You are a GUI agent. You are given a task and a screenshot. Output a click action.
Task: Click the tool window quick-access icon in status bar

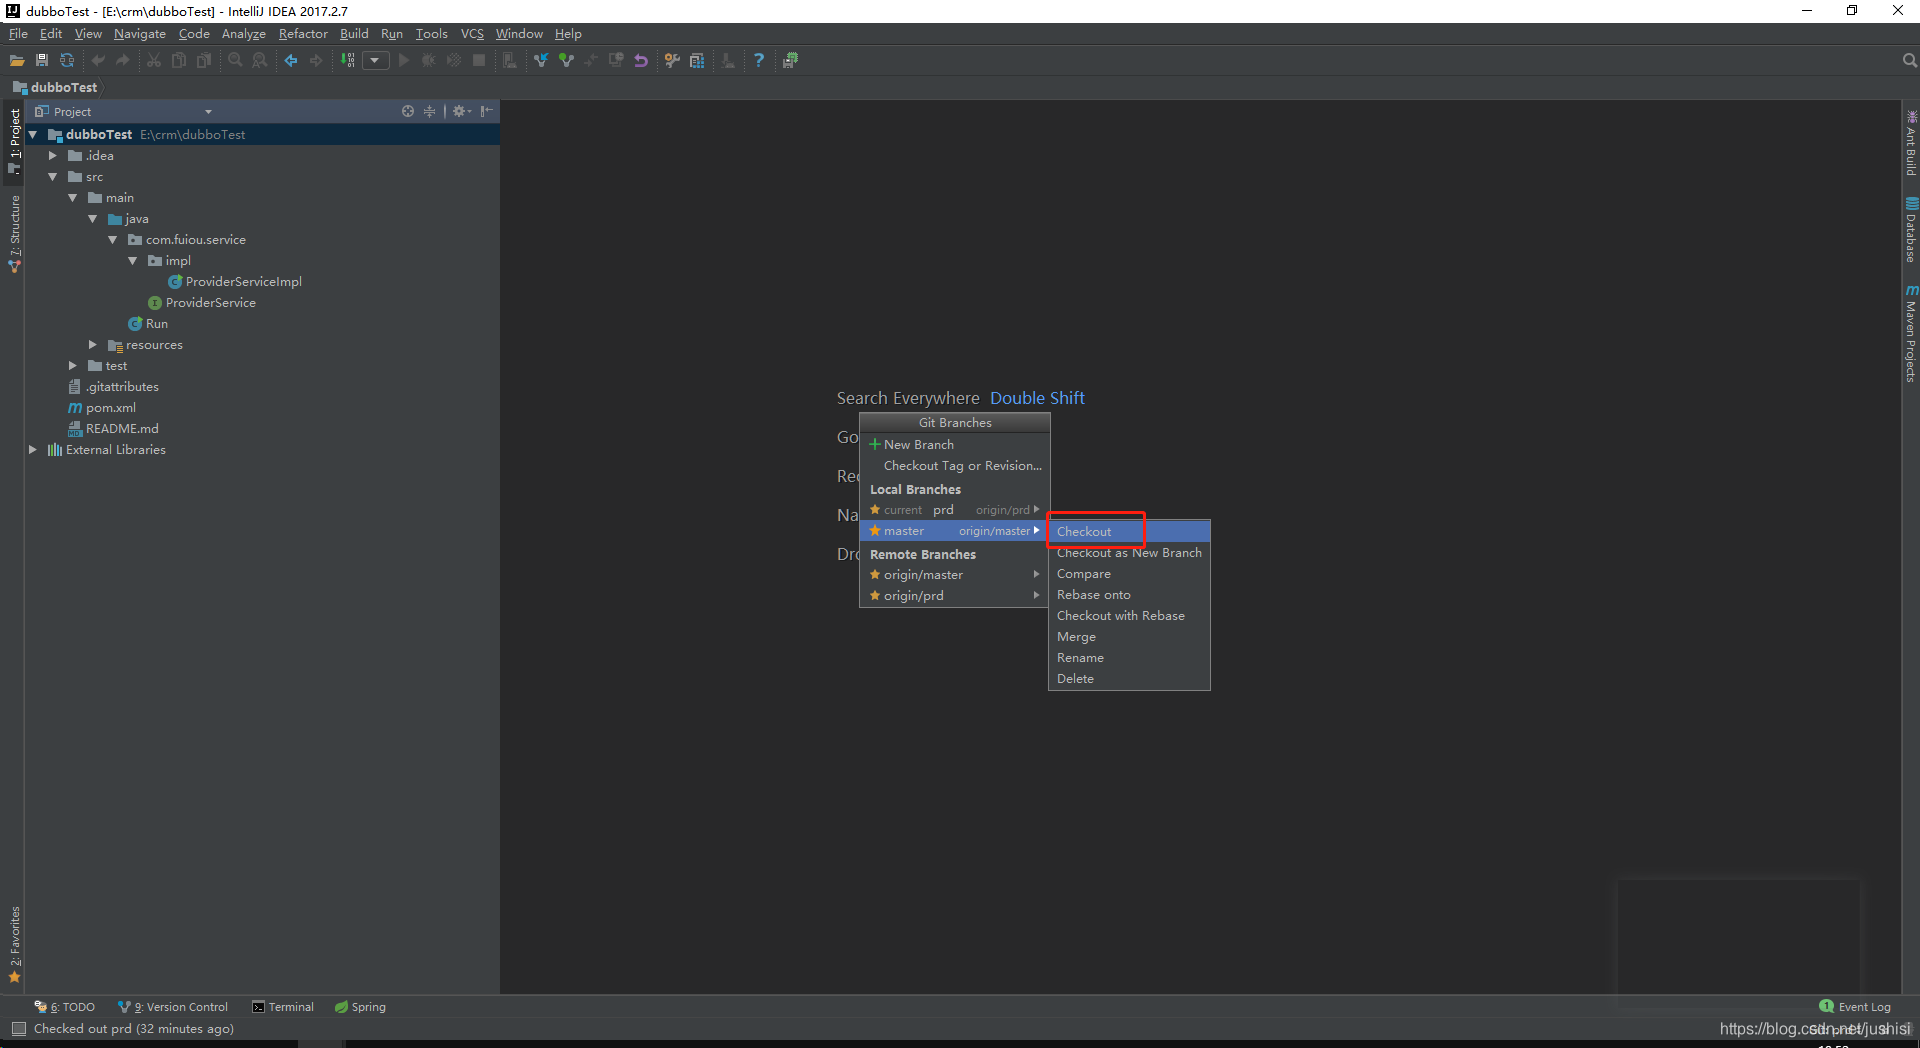[18, 1029]
